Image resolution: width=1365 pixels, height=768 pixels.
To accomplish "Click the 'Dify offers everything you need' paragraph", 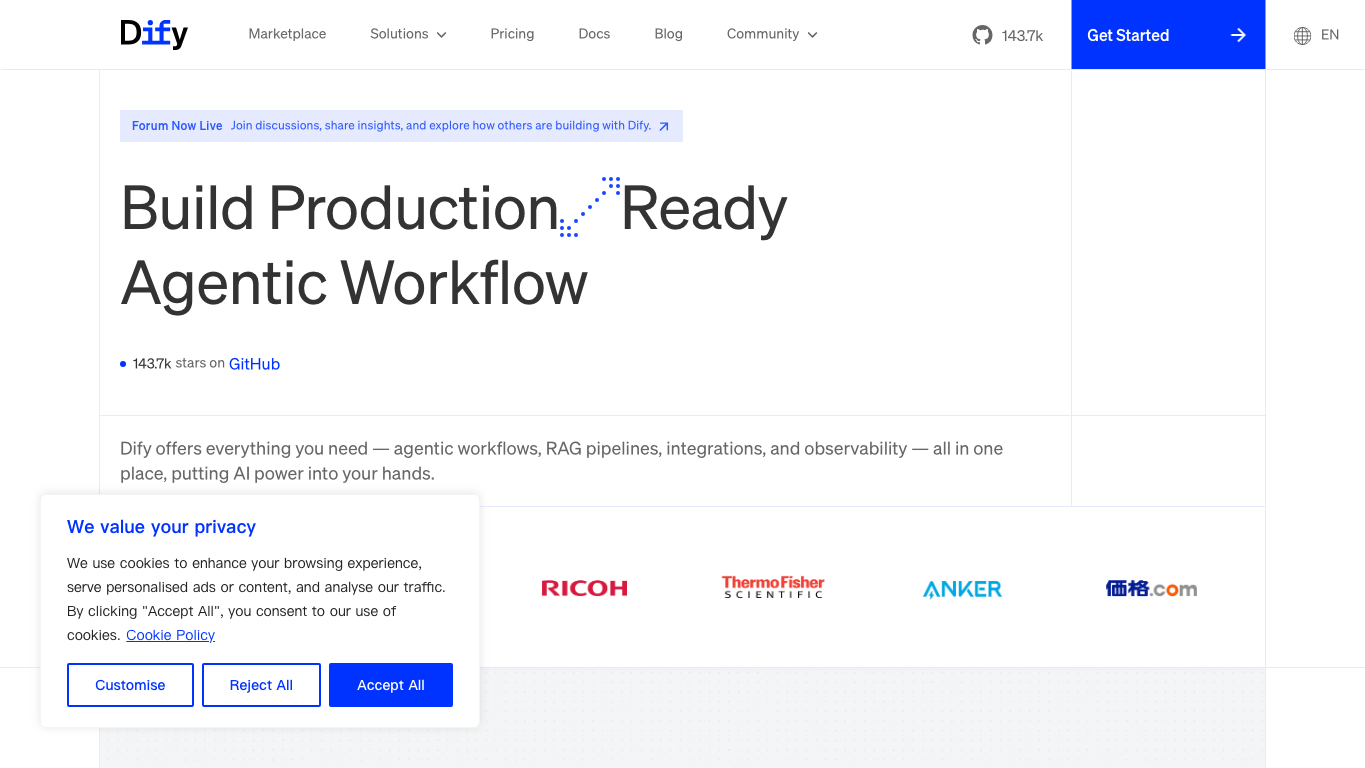I will [x=561, y=461].
